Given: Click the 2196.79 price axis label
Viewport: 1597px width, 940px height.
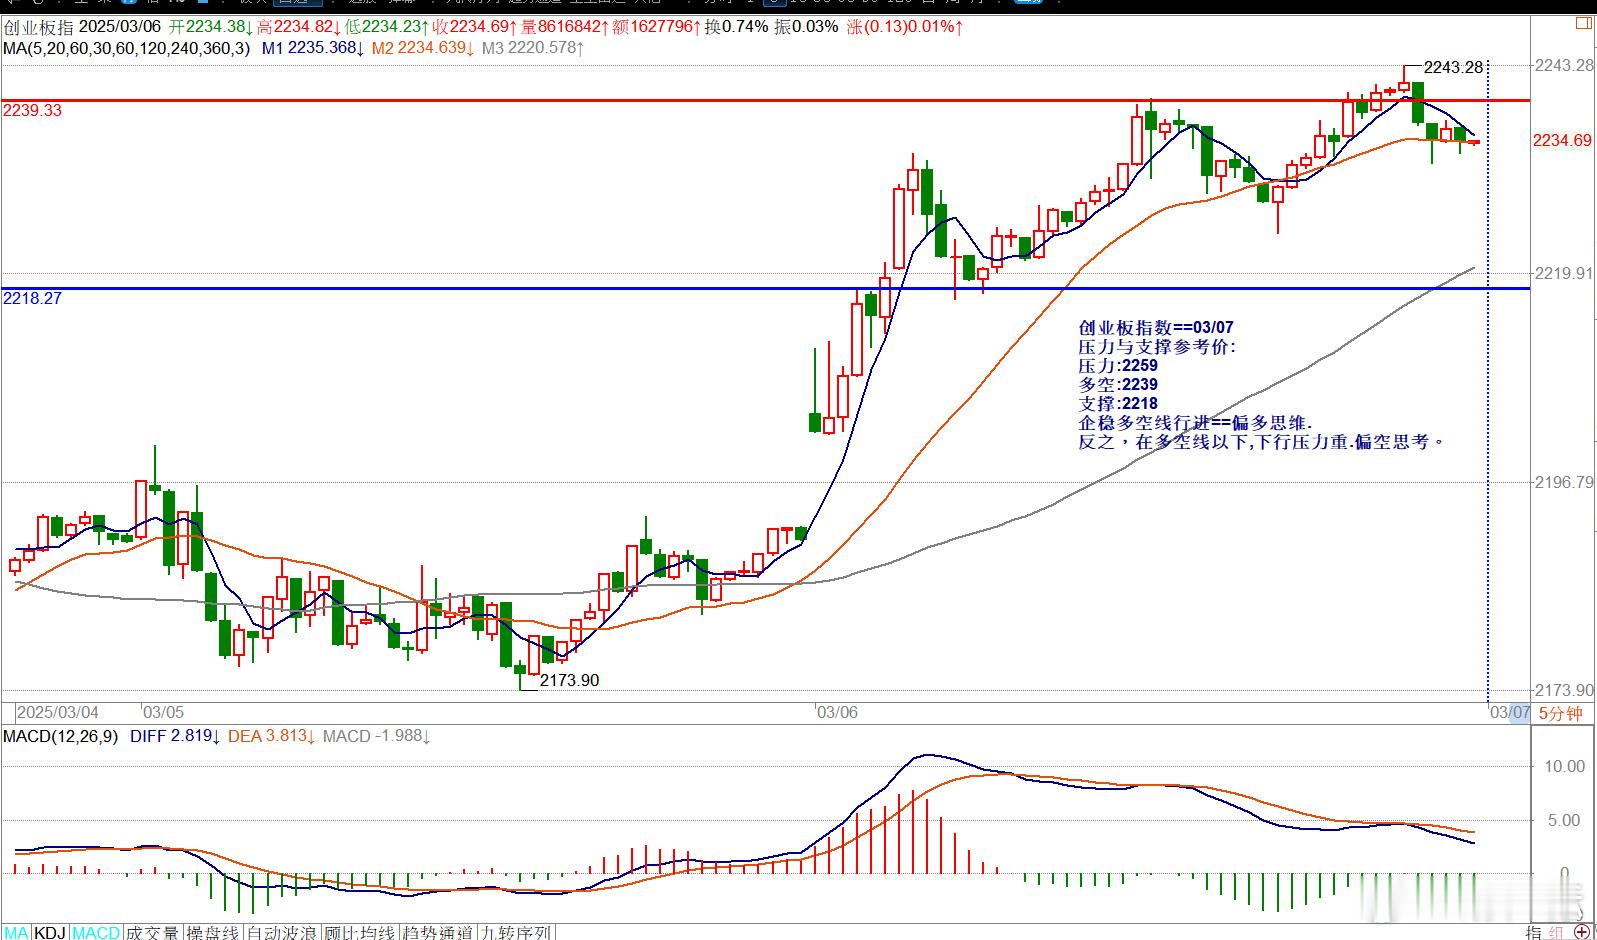Looking at the screenshot, I should (x=1564, y=482).
